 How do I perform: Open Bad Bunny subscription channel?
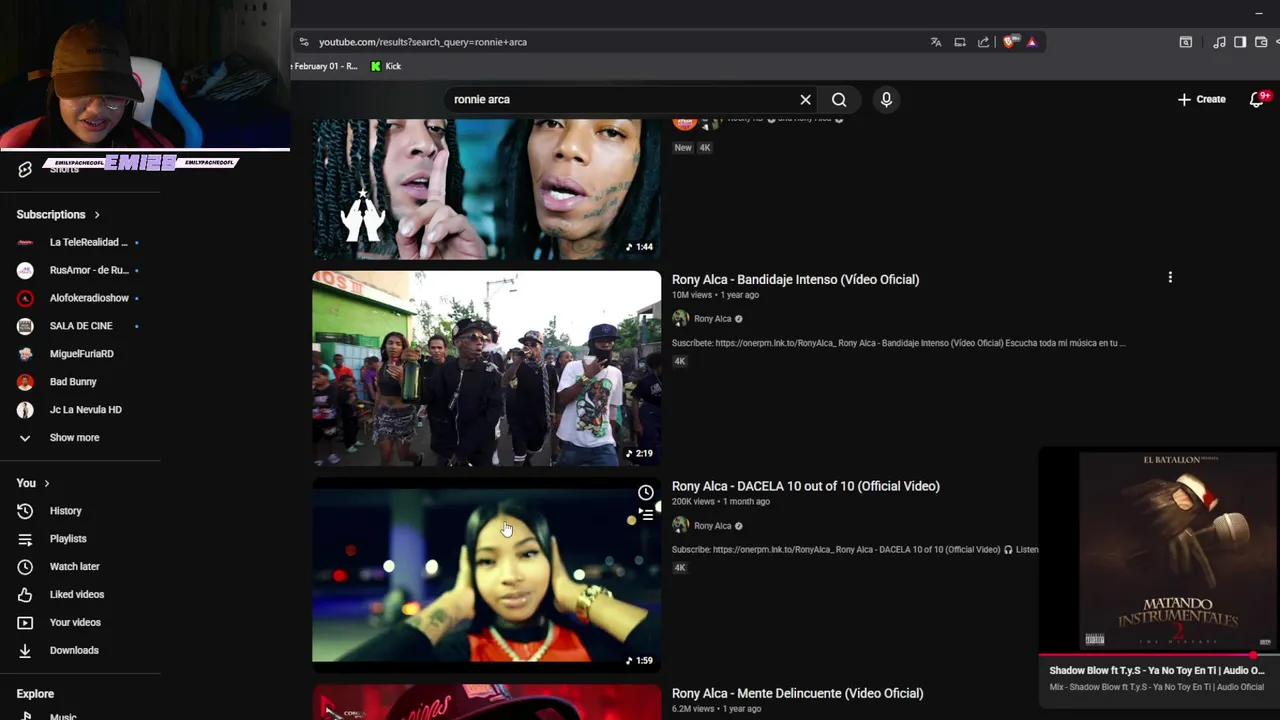[80, 382]
